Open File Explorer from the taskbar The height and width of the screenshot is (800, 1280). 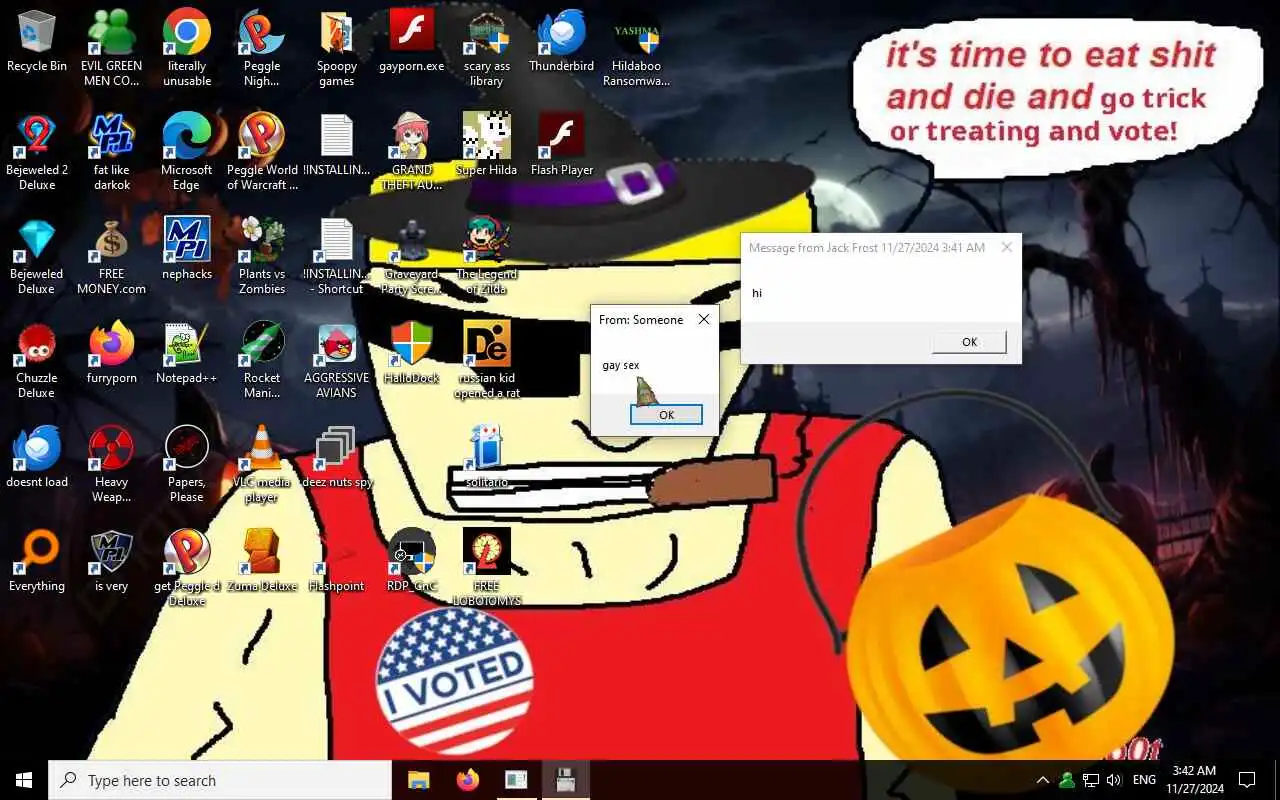[418, 780]
